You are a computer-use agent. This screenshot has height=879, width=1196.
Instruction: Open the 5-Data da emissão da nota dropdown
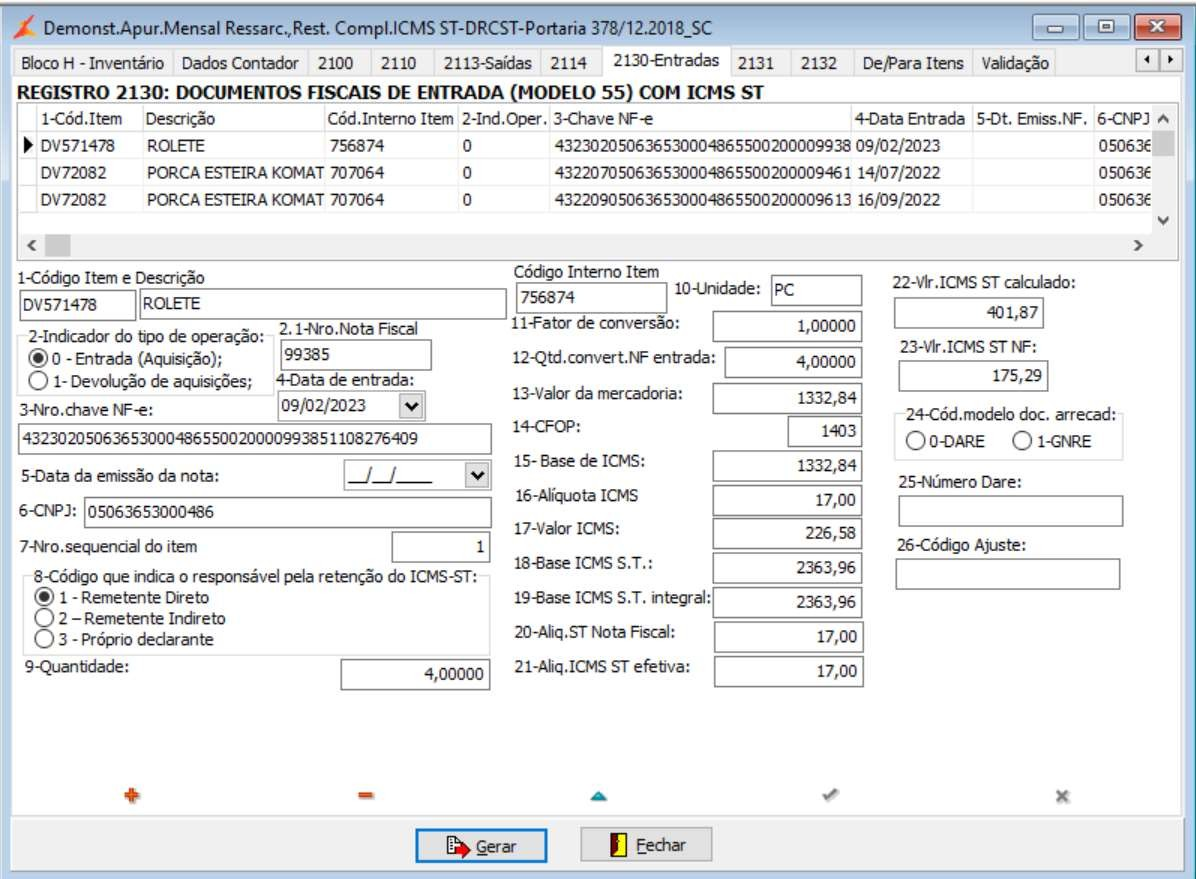pos(477,475)
